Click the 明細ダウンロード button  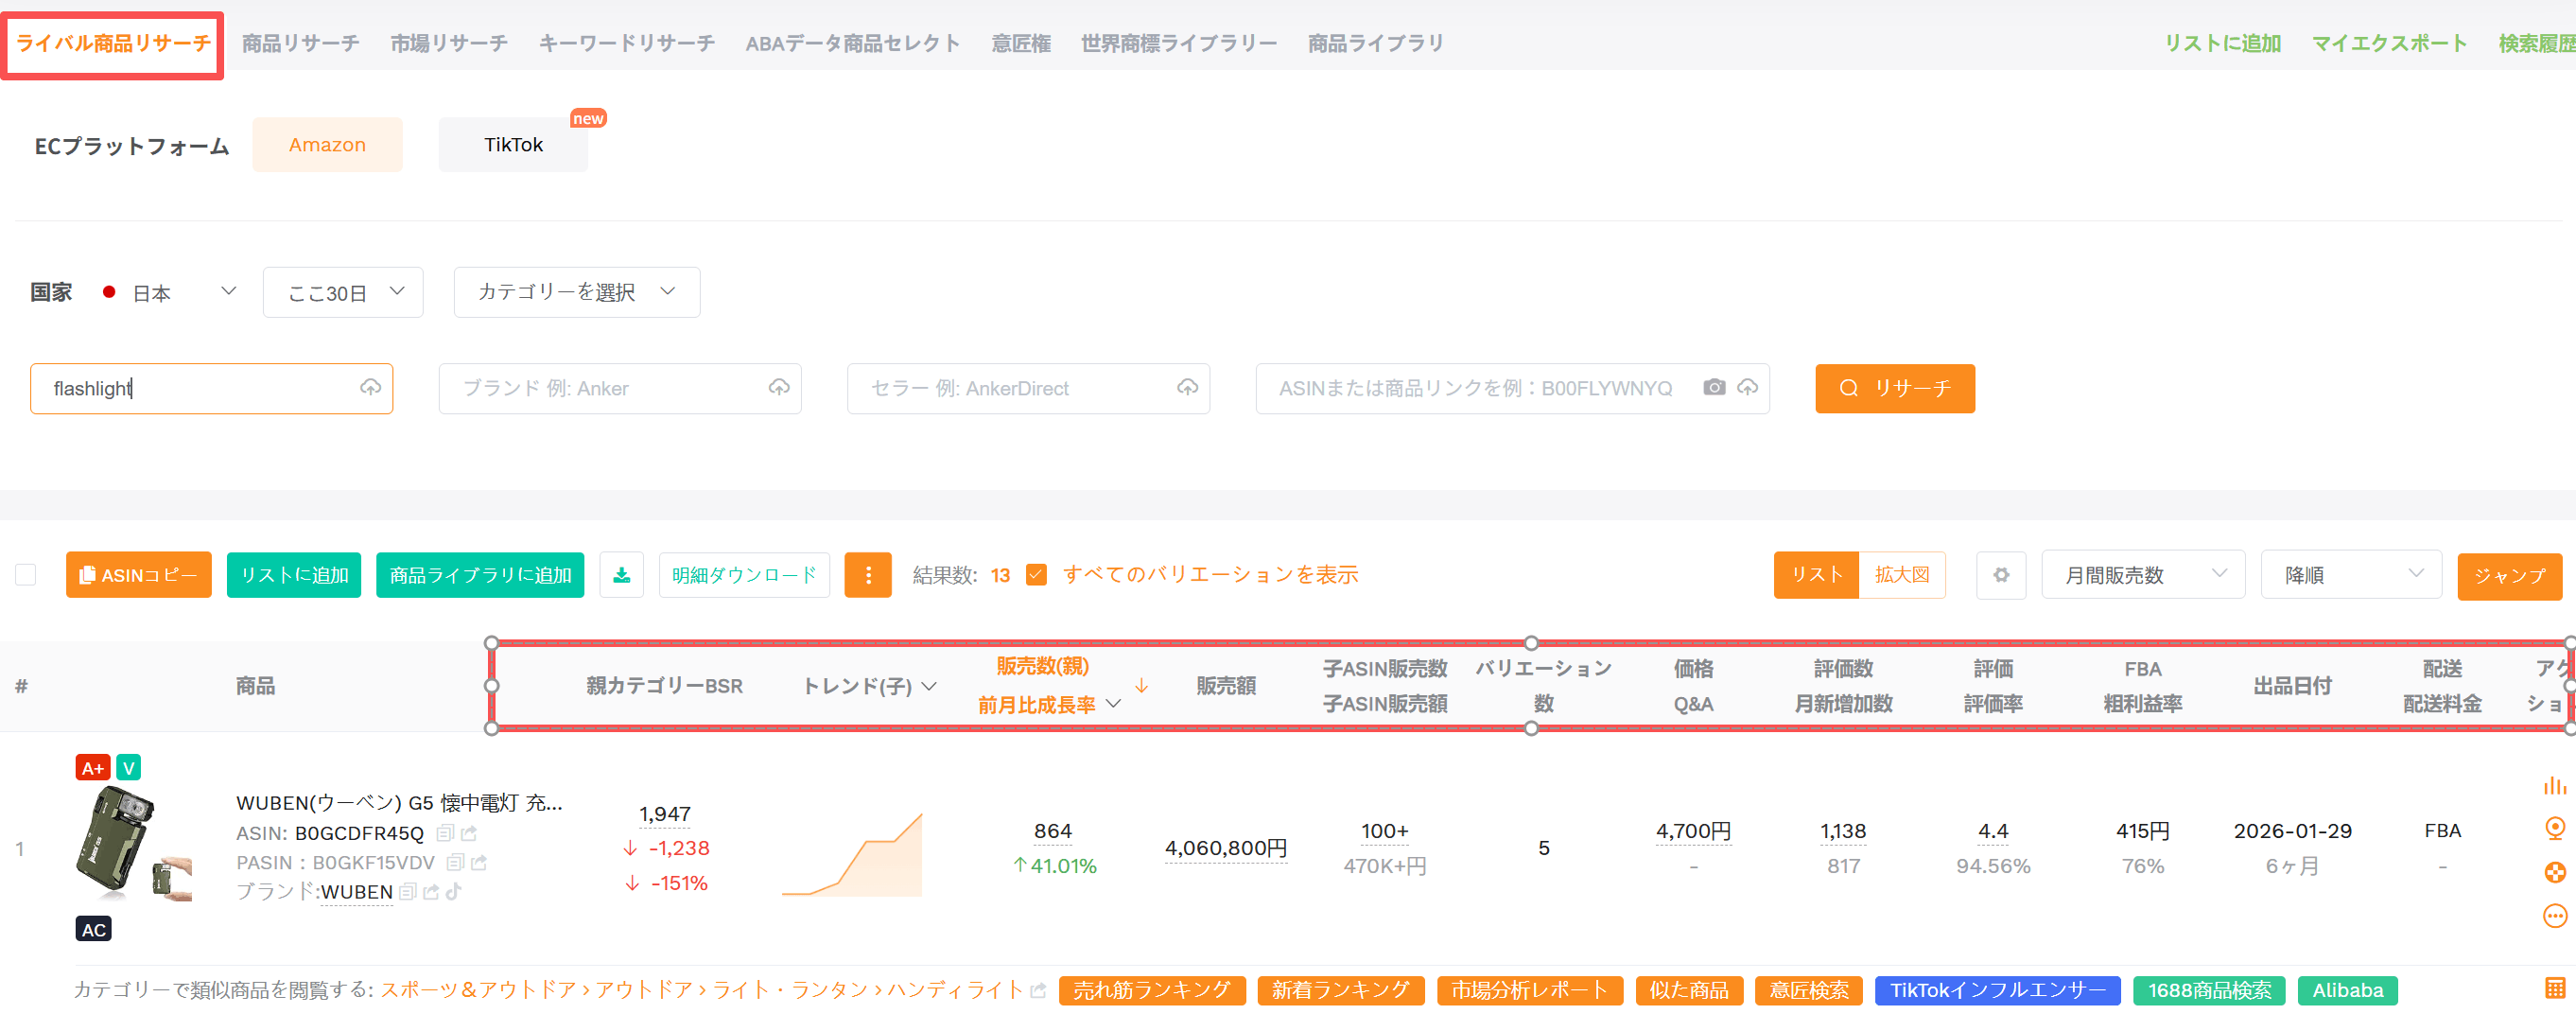[x=744, y=575]
